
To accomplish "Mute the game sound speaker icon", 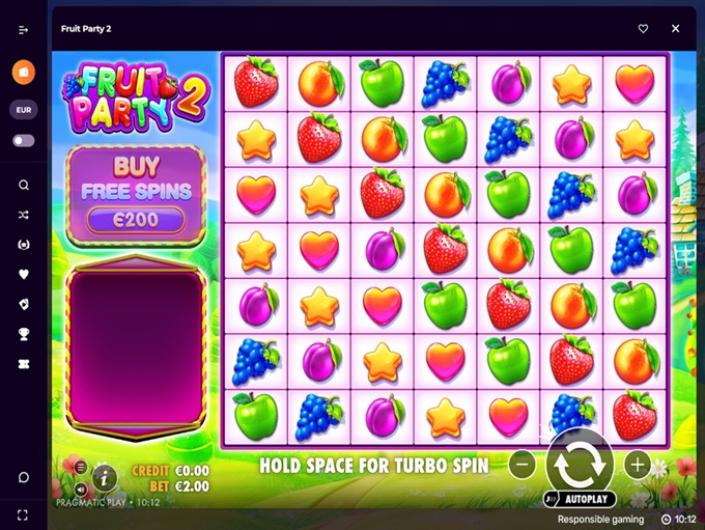I will click(x=80, y=489).
